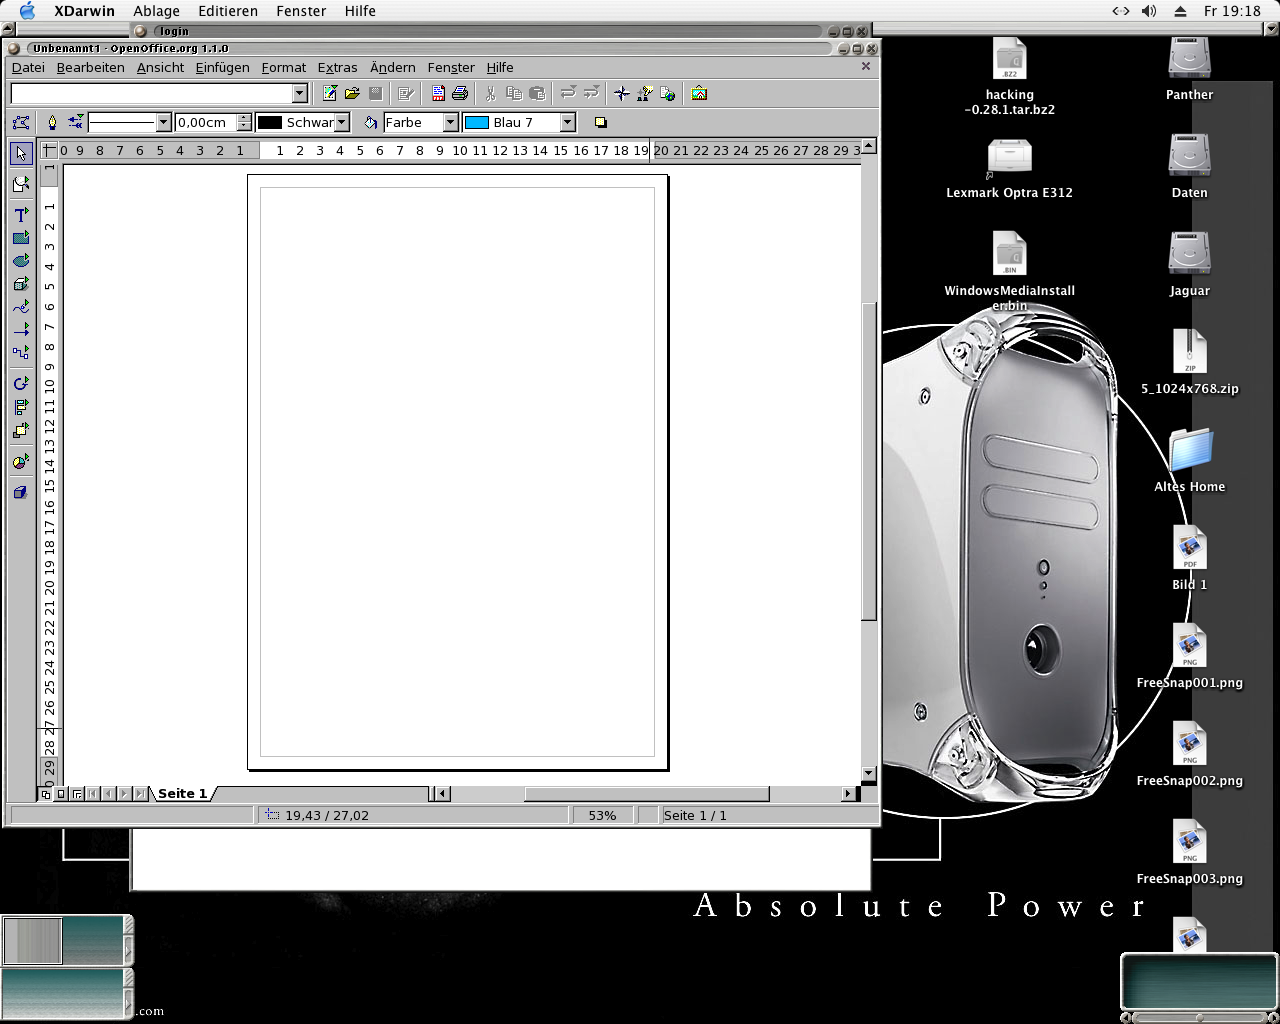This screenshot has width=1280, height=1024.
Task: Select the Text tool in the toolbox
Action: [21, 215]
